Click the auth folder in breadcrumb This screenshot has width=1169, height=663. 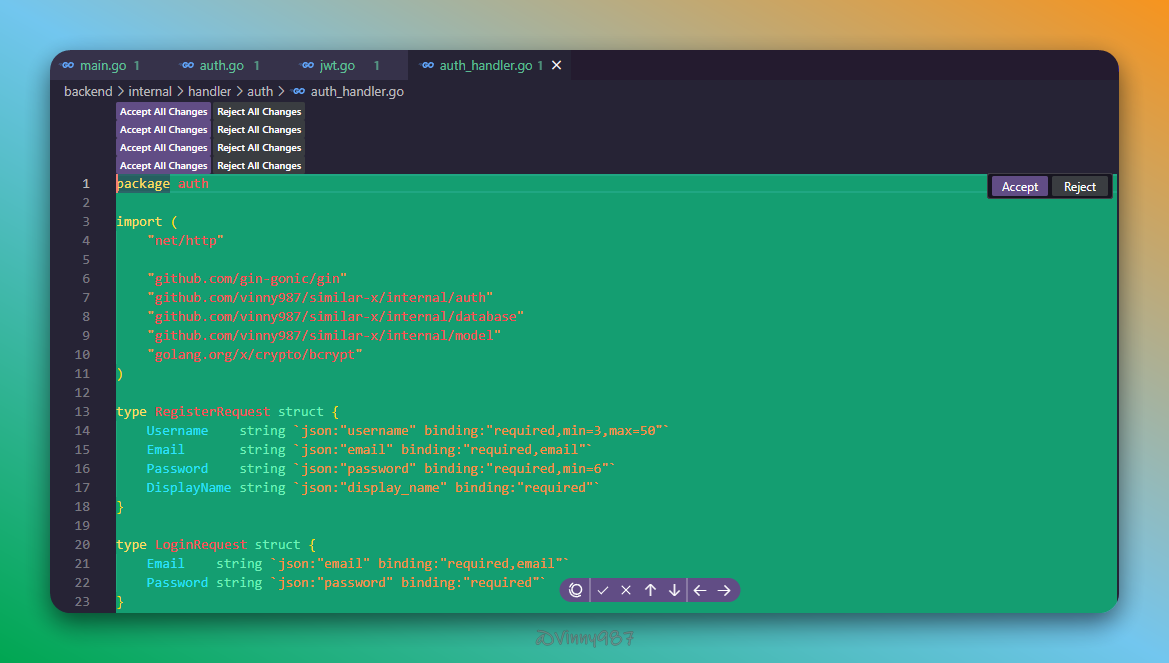pos(260,91)
